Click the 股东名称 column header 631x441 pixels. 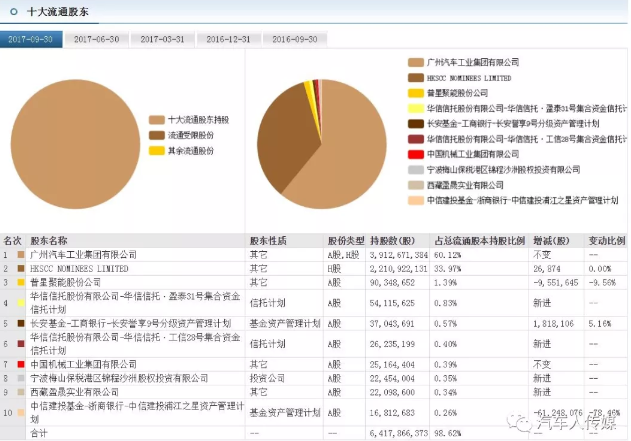pos(49,241)
